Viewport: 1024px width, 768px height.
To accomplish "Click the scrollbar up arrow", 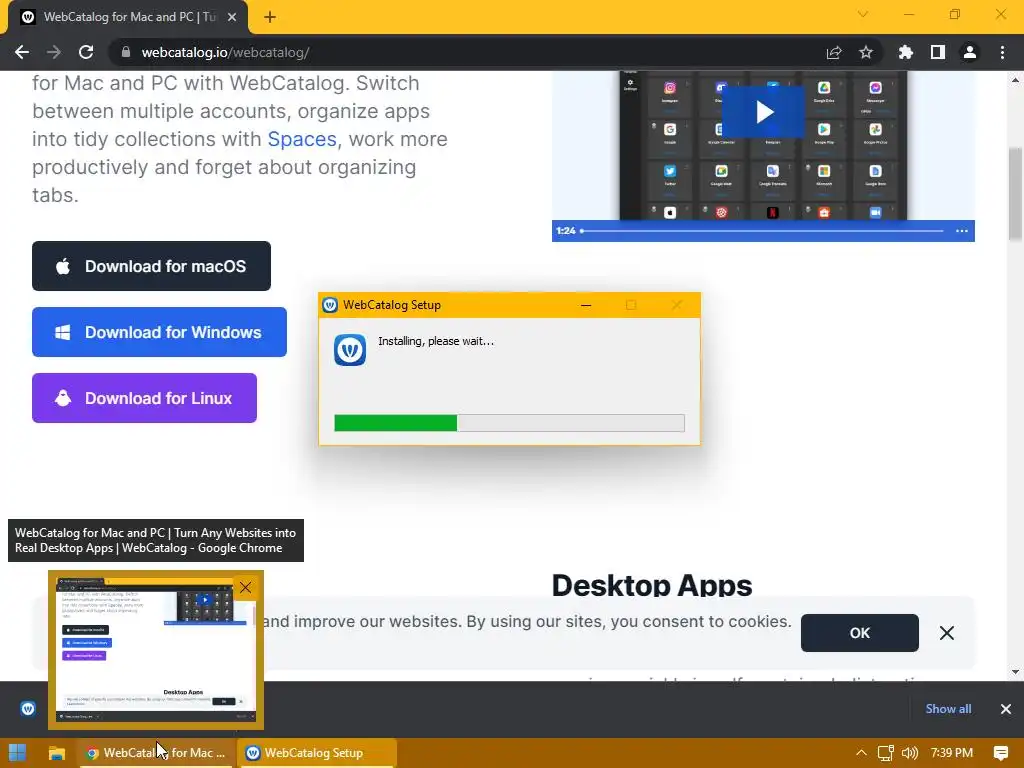I will [1015, 80].
